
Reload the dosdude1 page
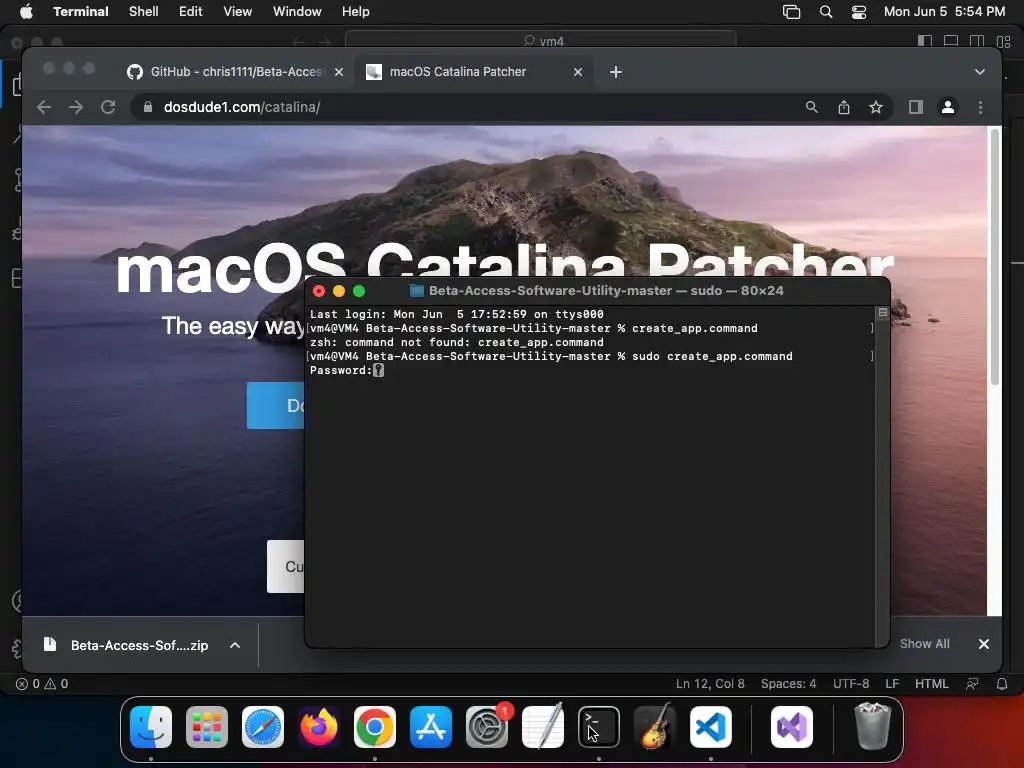[108, 107]
